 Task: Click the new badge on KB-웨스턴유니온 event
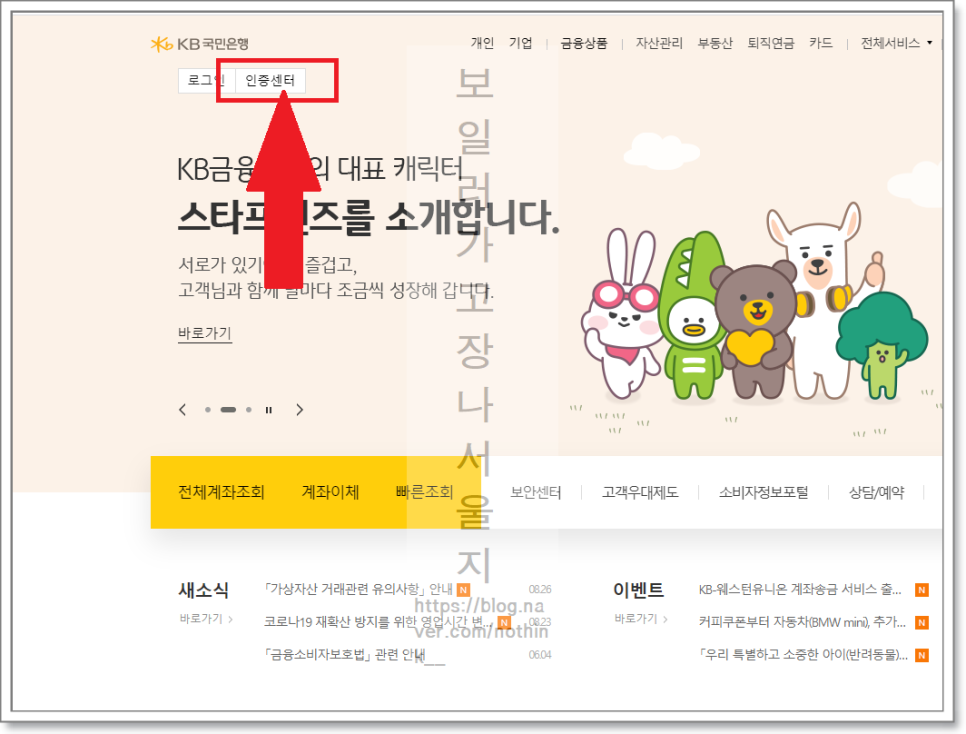(x=922, y=590)
